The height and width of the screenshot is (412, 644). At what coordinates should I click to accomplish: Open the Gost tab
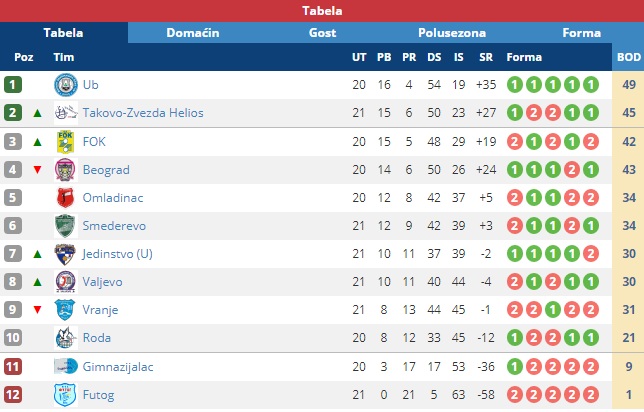tap(322, 33)
